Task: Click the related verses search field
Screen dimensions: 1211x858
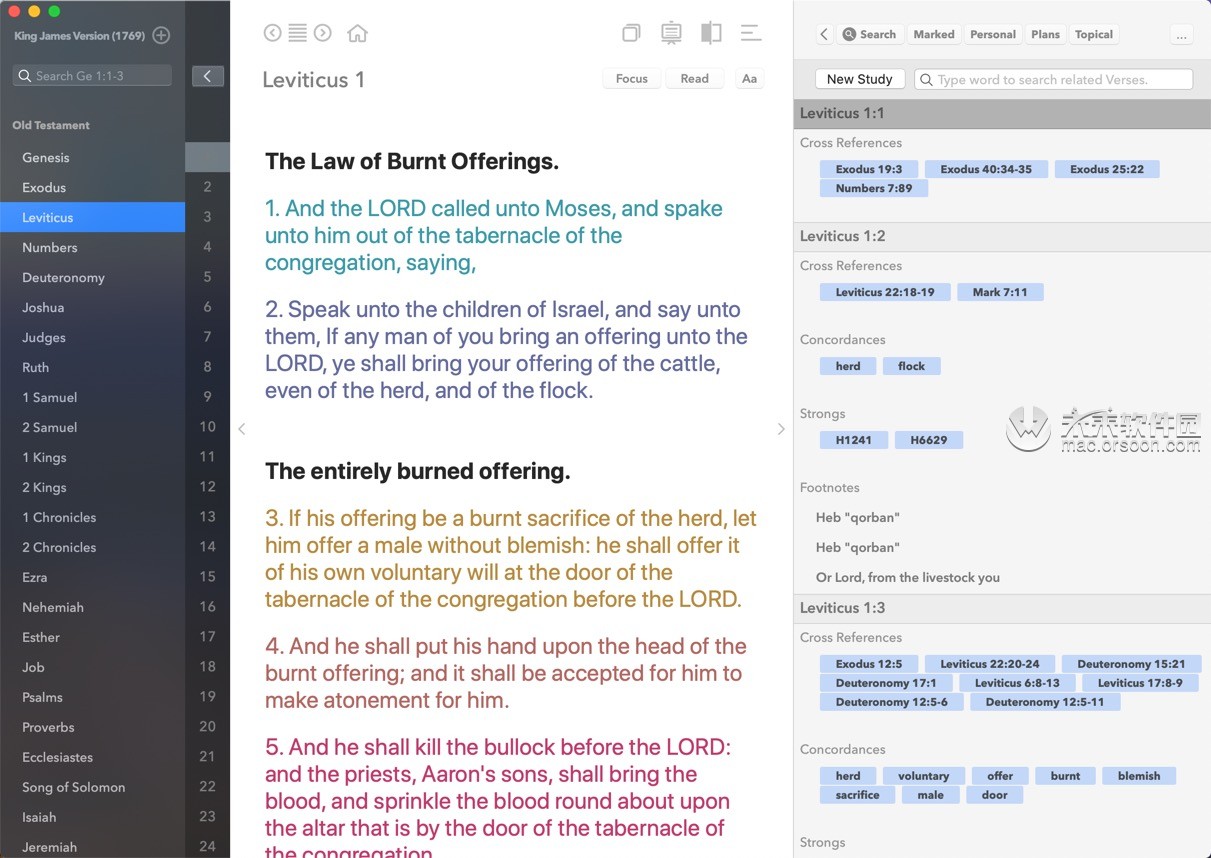Action: click(1054, 79)
